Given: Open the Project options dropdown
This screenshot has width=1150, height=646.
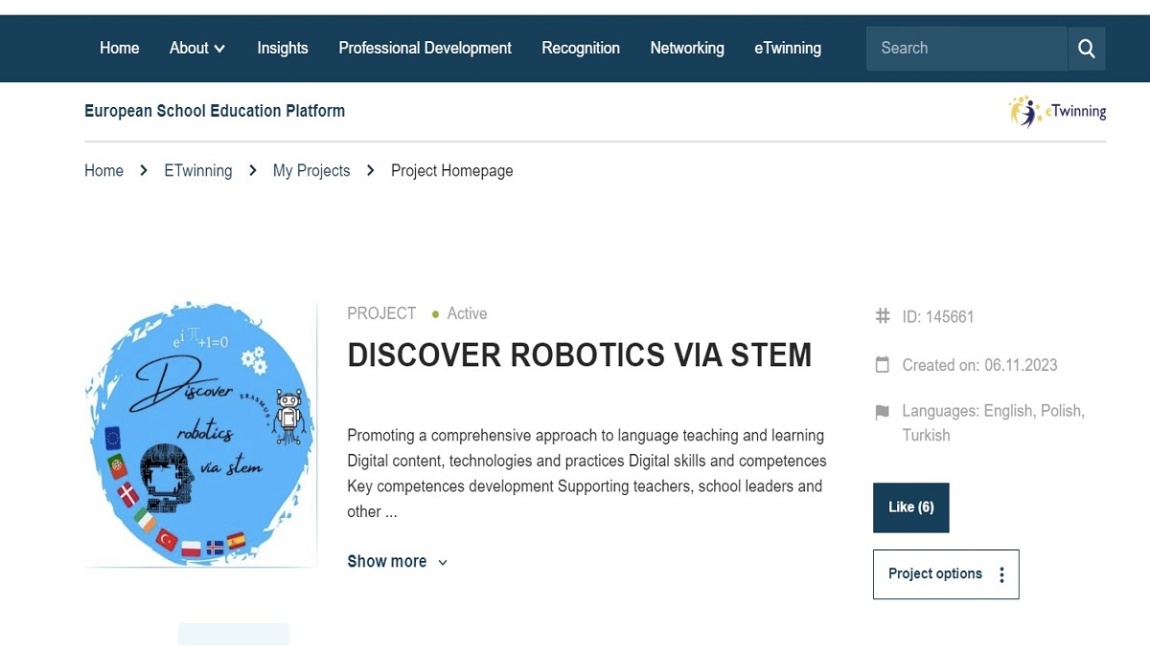Looking at the screenshot, I should click(945, 574).
